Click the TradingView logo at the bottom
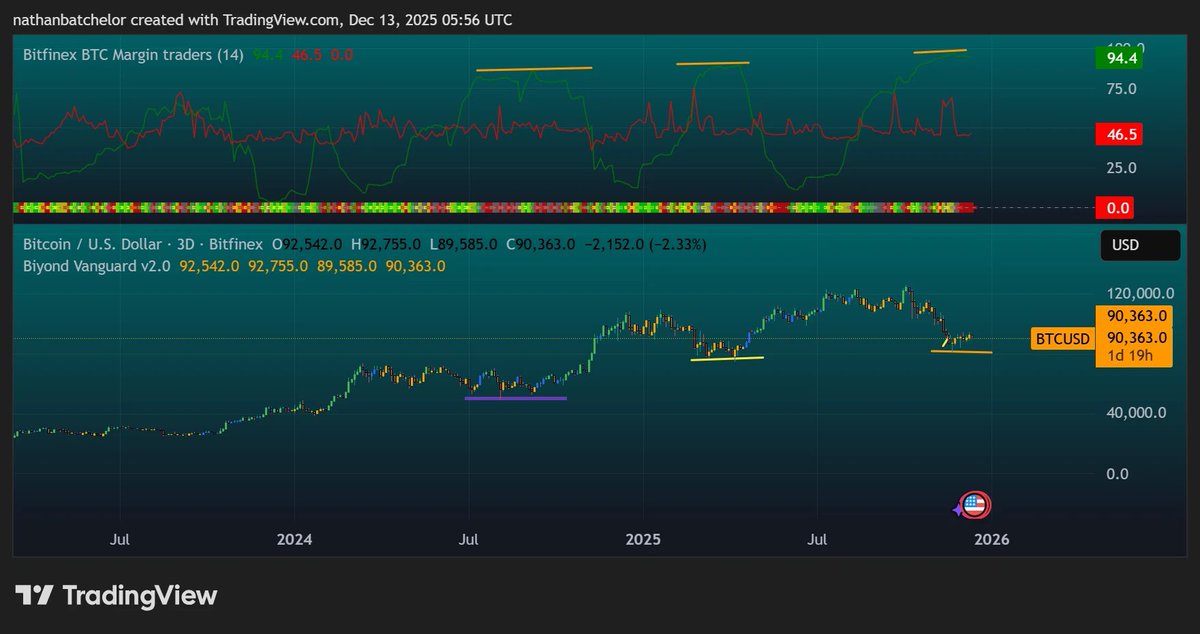This screenshot has height=634, width=1200. pyautogui.click(x=116, y=596)
